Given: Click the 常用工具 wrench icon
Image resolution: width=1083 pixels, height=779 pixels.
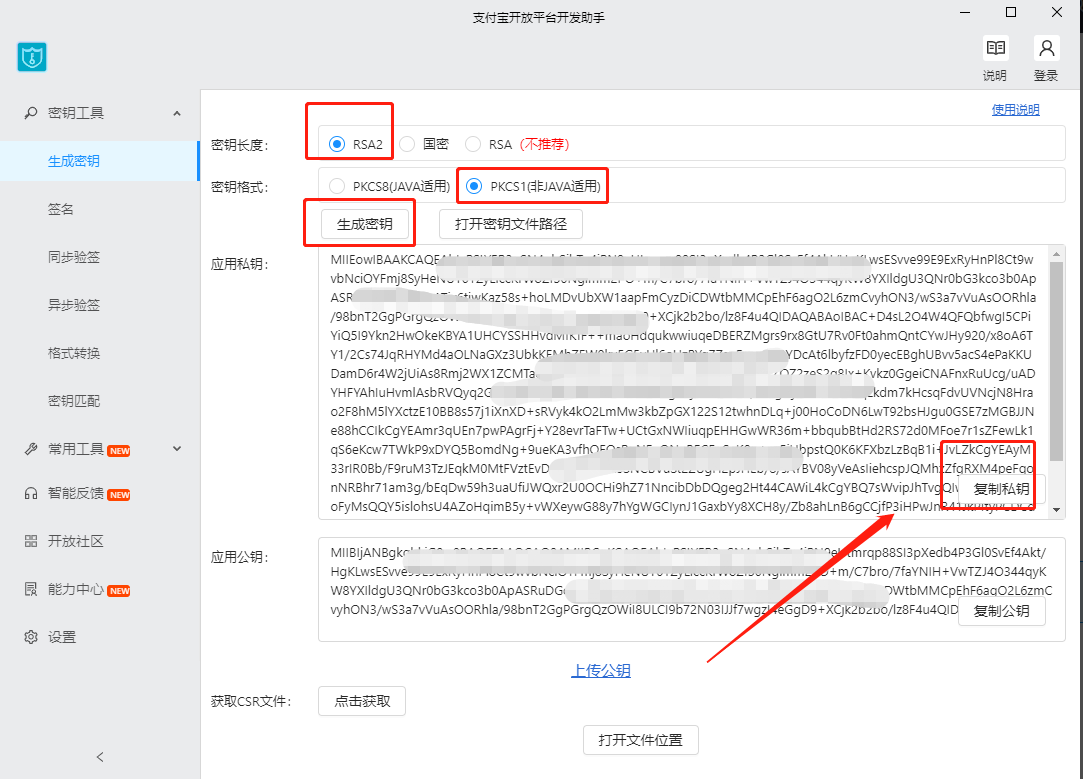Looking at the screenshot, I should click(x=31, y=449).
